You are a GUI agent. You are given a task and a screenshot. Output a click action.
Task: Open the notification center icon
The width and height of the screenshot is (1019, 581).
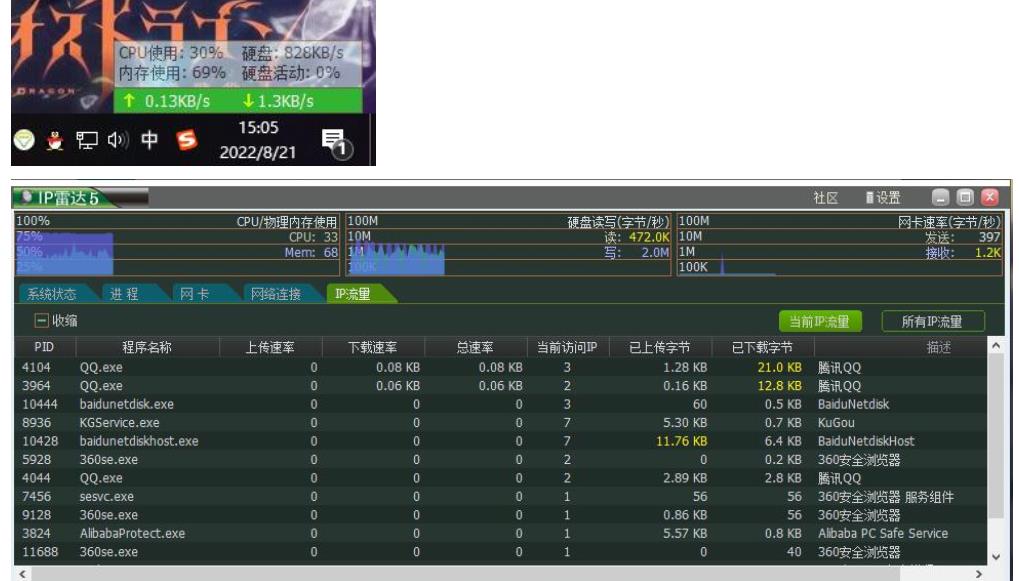[x=336, y=143]
